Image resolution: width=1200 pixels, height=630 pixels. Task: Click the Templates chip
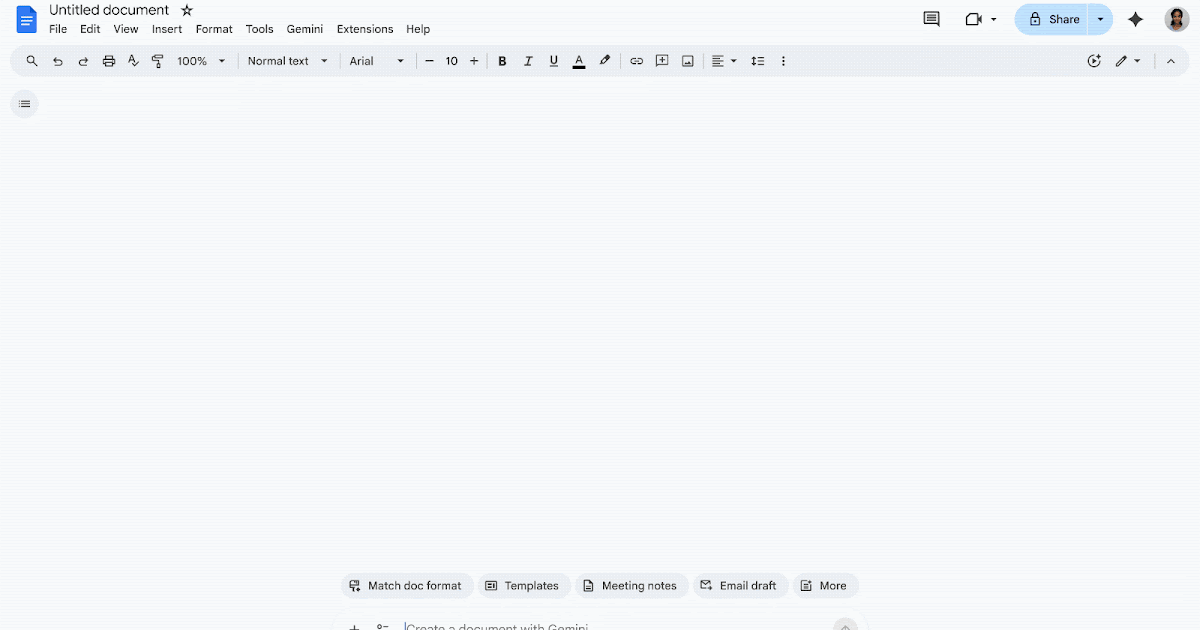[x=524, y=586]
